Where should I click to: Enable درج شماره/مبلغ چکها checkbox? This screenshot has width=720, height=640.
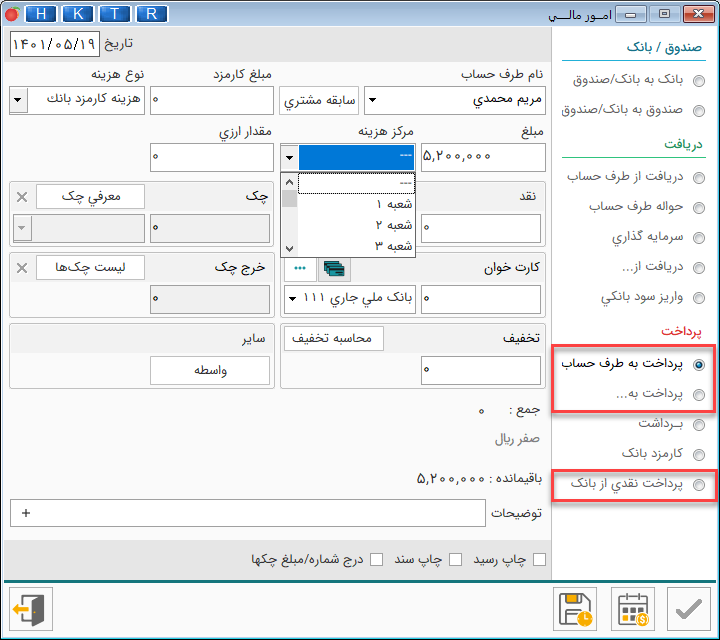click(x=377, y=560)
